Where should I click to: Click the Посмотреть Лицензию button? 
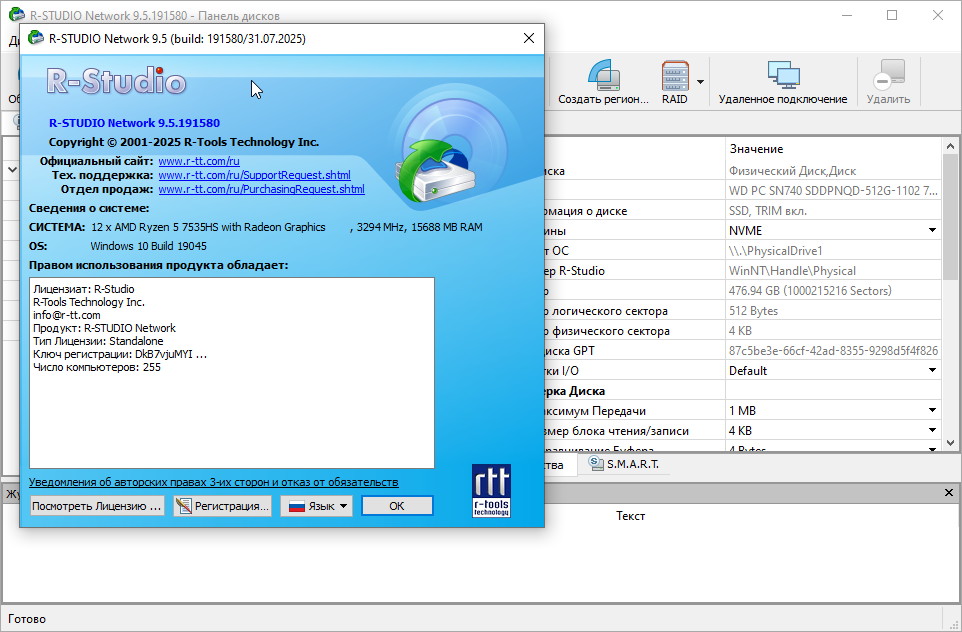[97, 506]
